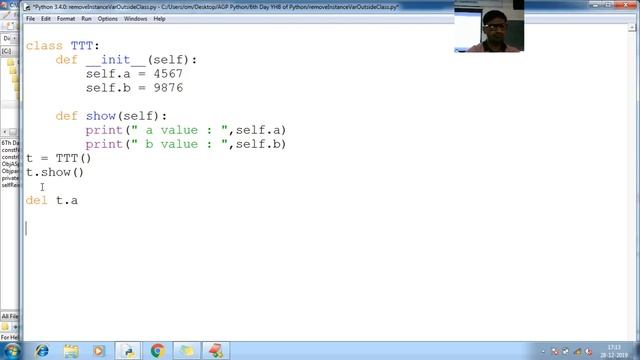Click the IDLE title bar text
Screen dimensions: 640x360
point(216,7)
